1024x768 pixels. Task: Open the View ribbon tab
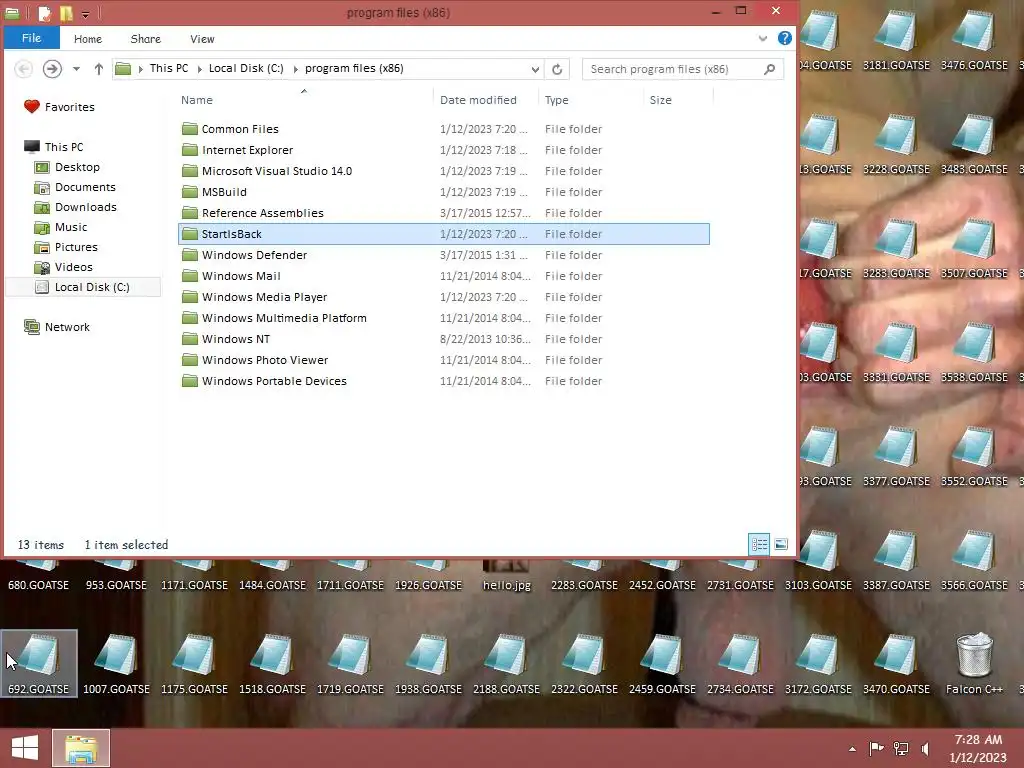coord(202,39)
